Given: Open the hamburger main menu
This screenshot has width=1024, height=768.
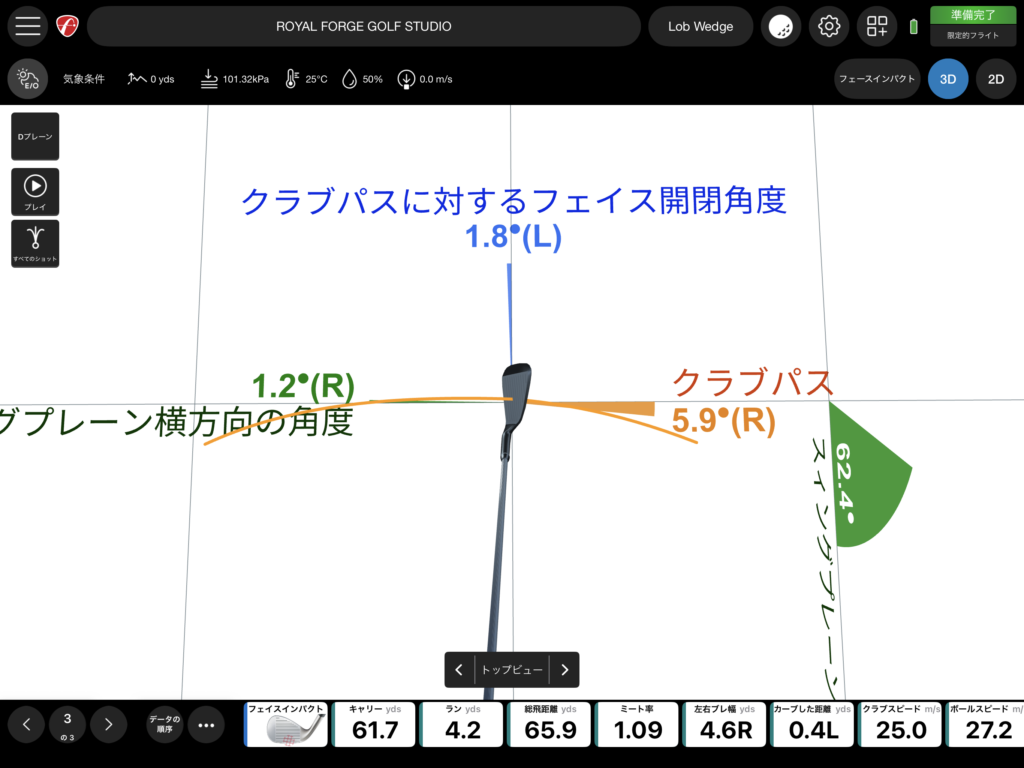Looking at the screenshot, I should [x=28, y=27].
